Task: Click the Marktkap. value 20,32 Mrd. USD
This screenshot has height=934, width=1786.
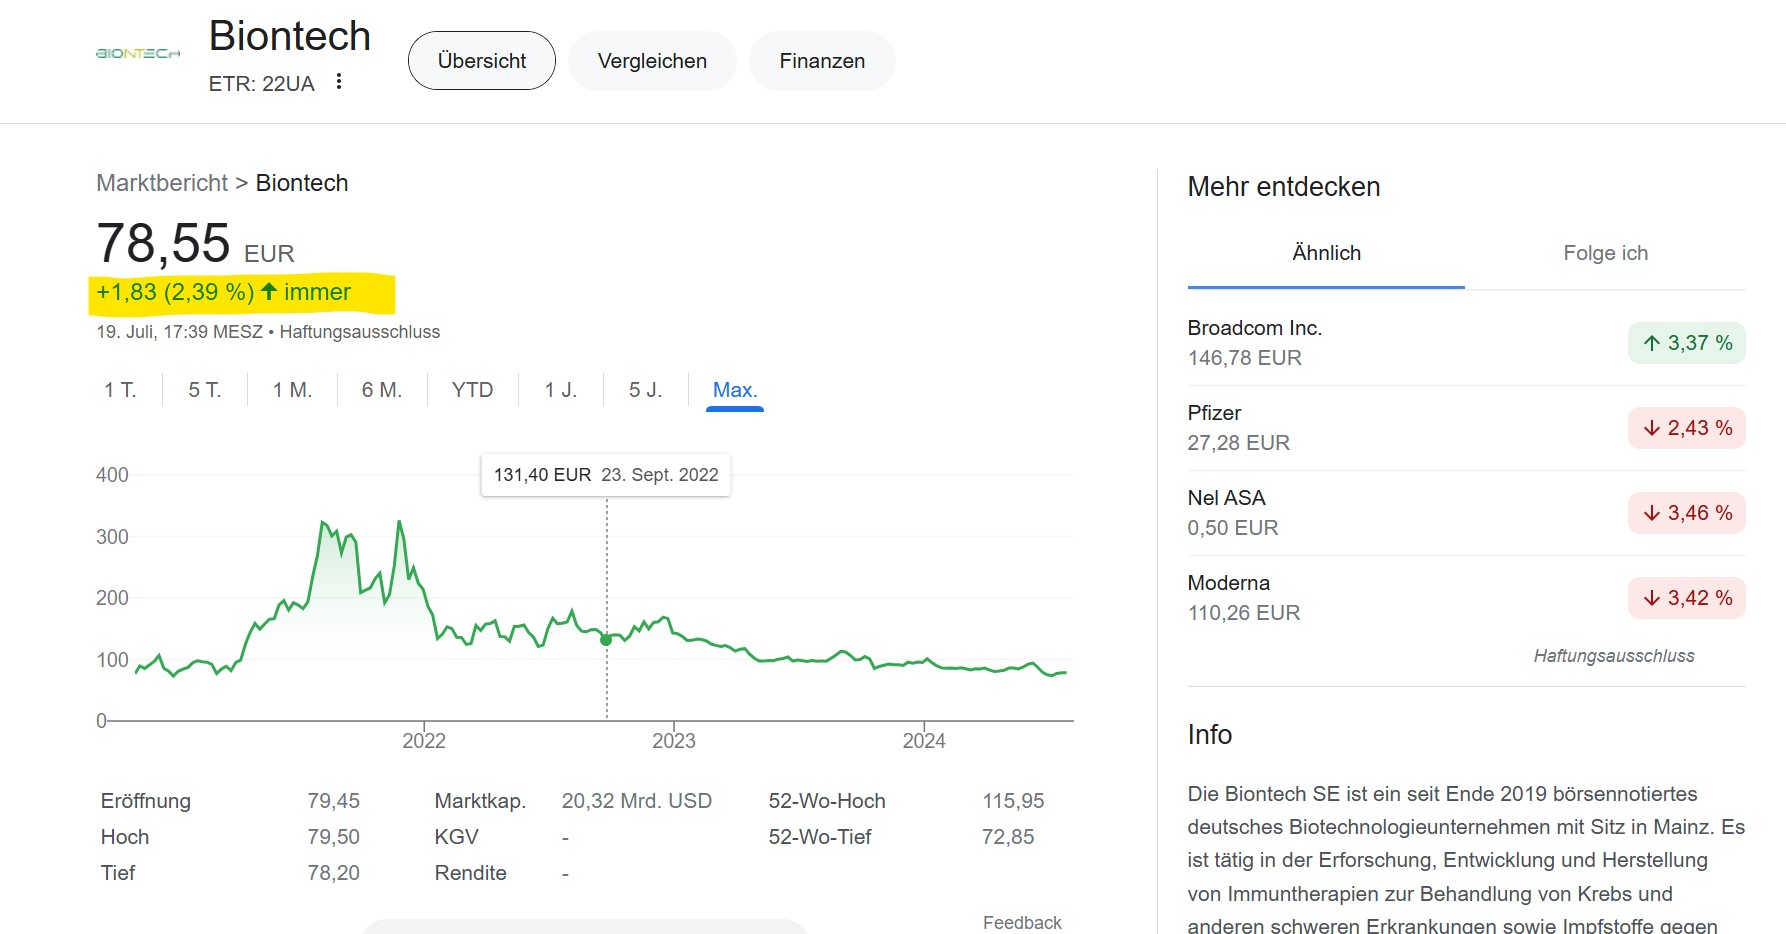Action: (637, 801)
